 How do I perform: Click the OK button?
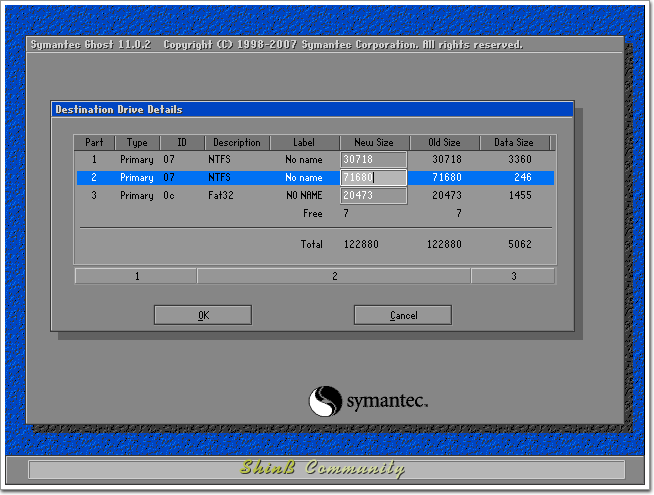(203, 315)
